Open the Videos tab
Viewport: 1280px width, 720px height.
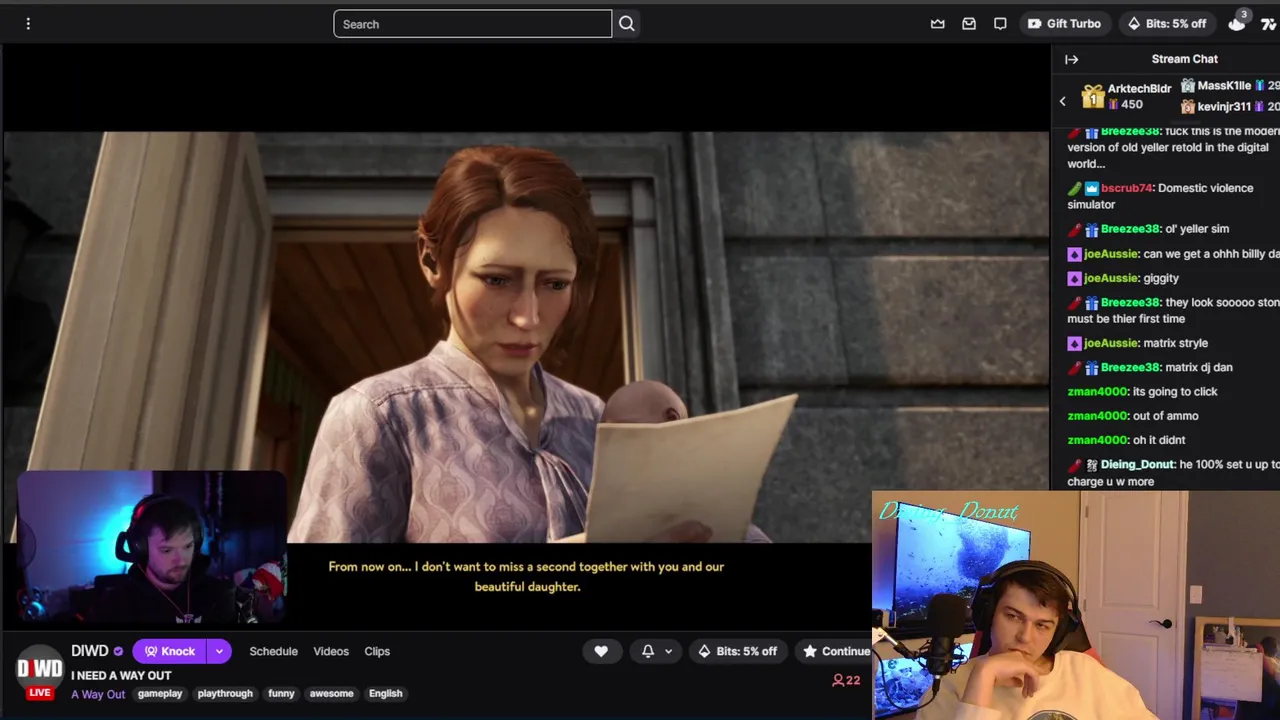(331, 651)
